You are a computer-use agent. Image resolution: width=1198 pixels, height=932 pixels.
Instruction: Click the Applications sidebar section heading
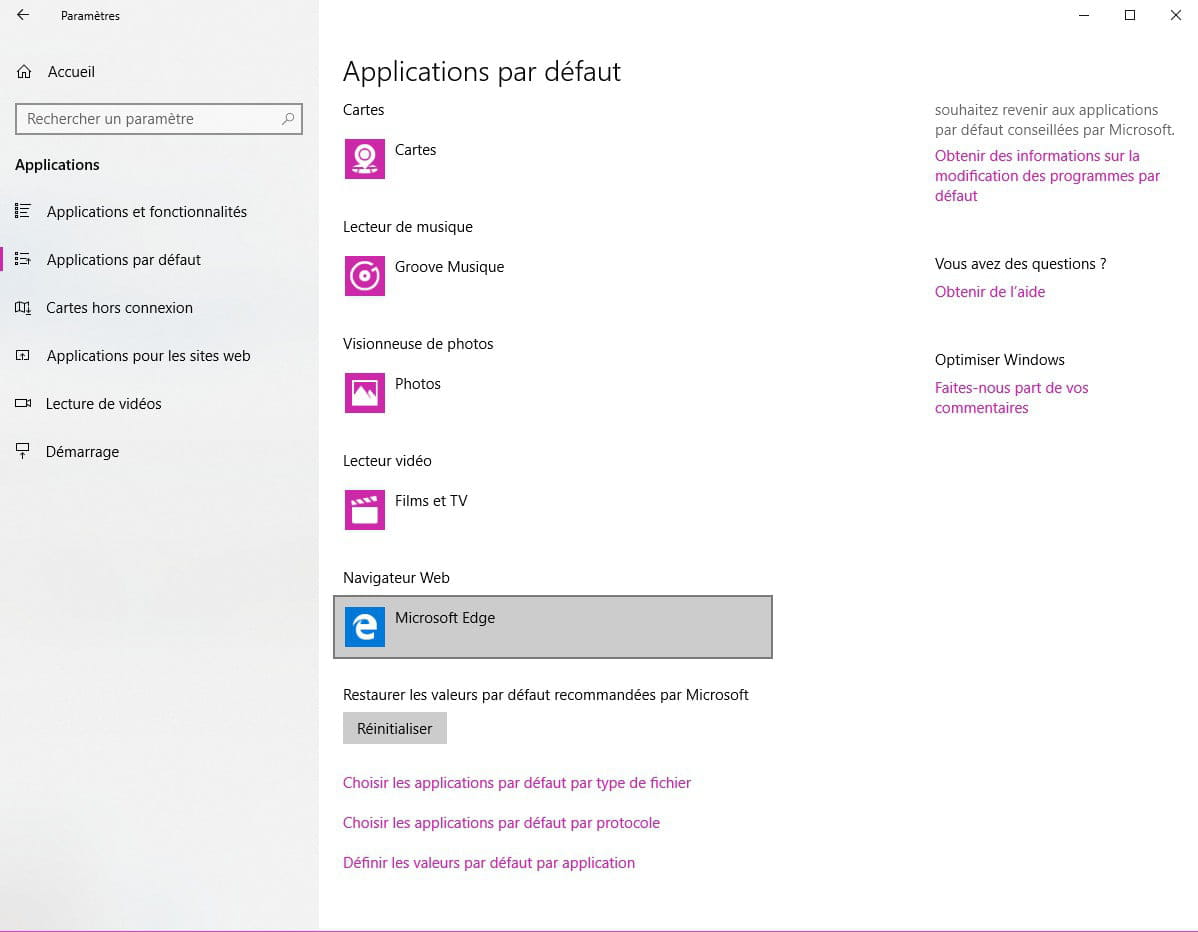pyautogui.click(x=57, y=165)
